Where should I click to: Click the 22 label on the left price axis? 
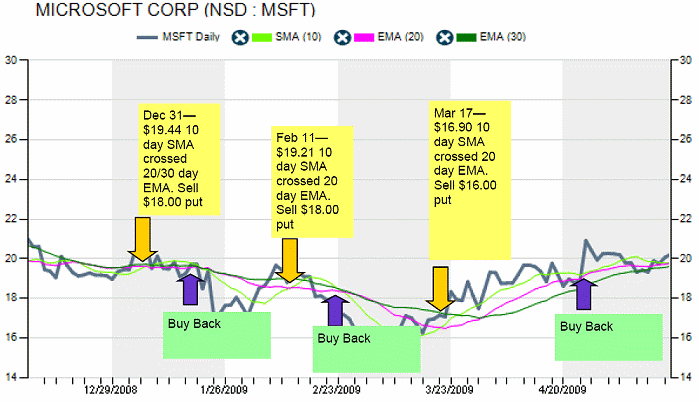11,219
